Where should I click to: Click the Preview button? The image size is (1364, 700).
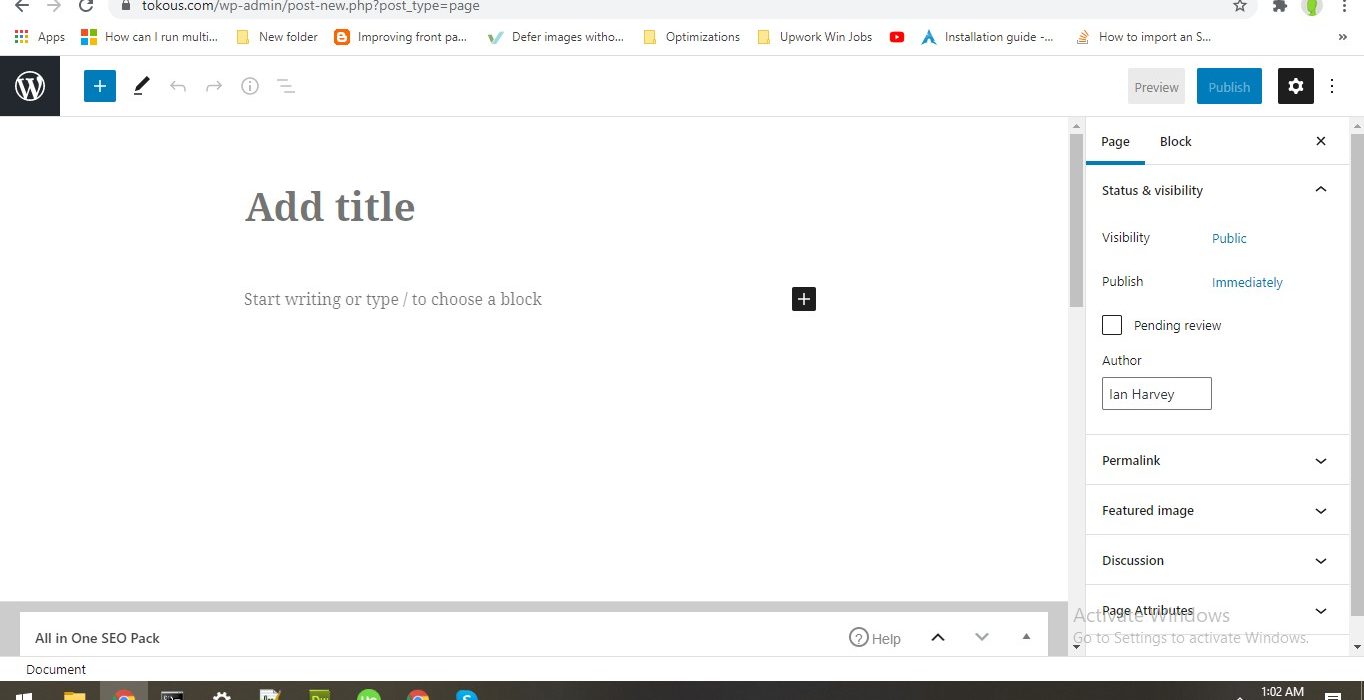pyautogui.click(x=1156, y=87)
